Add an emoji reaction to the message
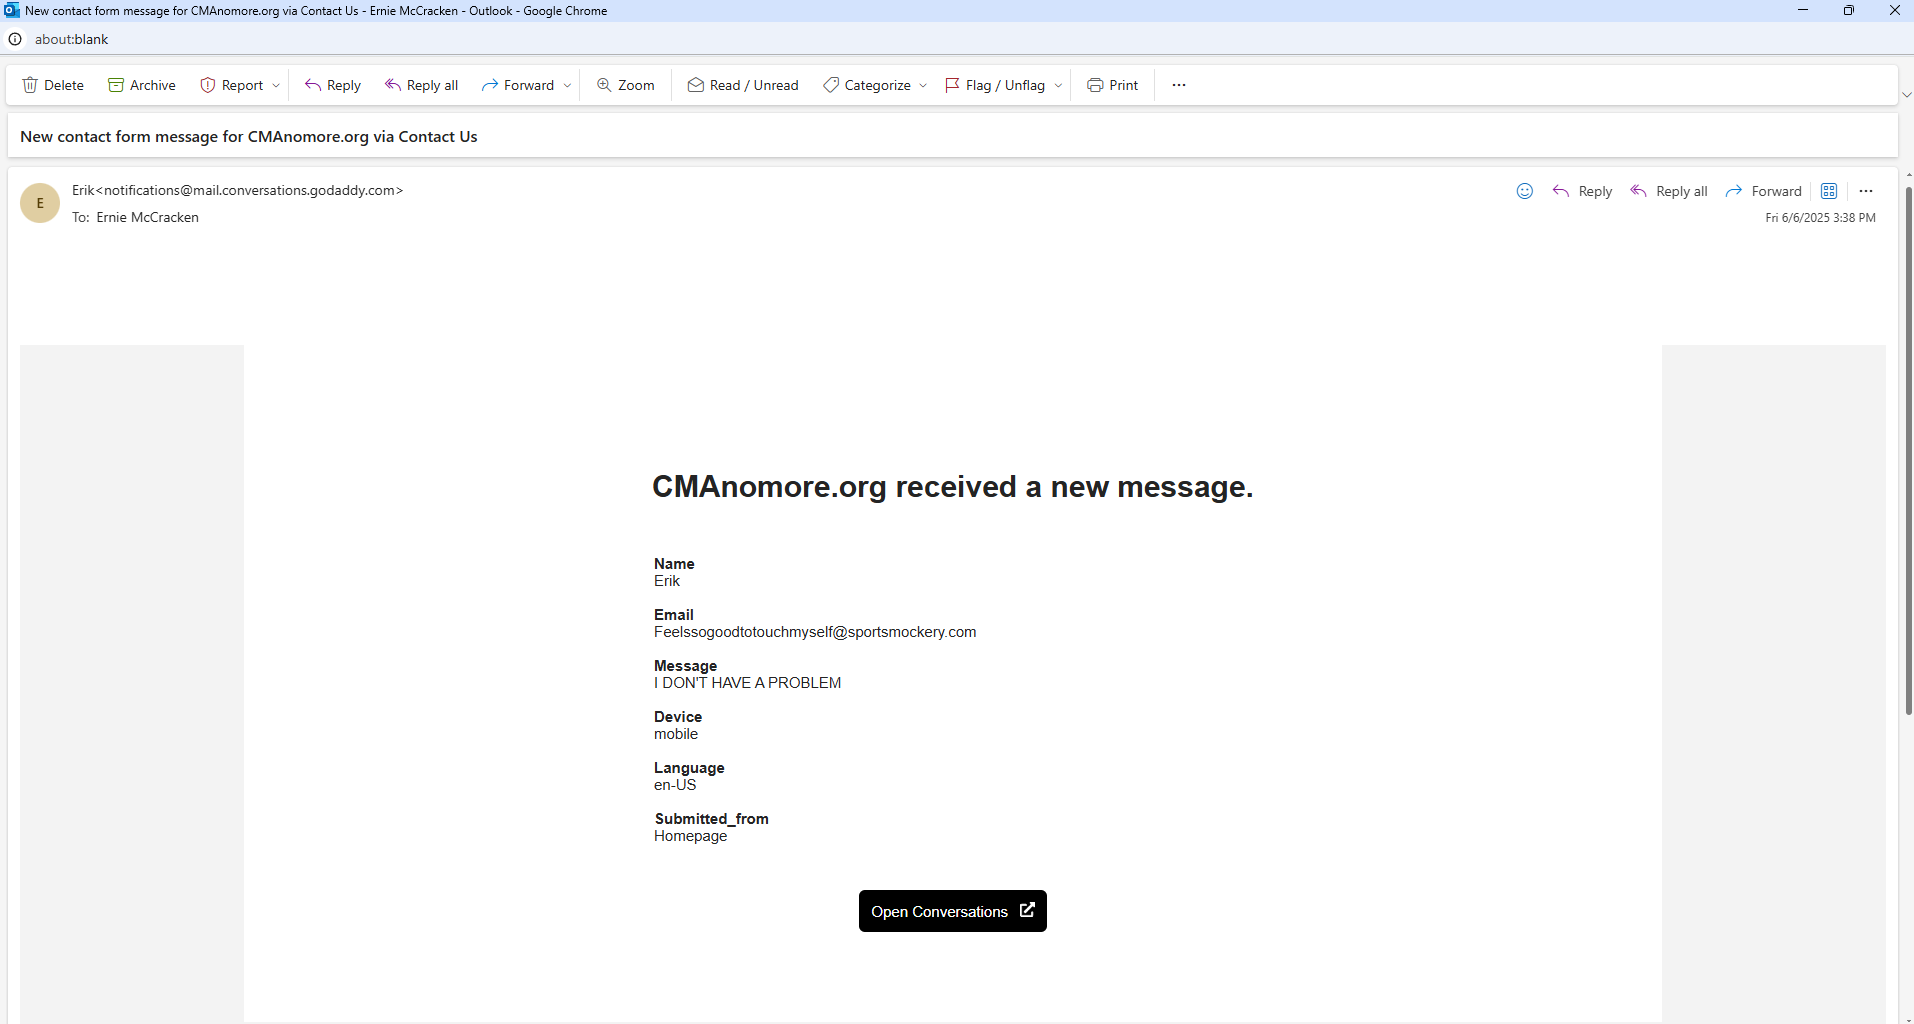 pos(1524,191)
